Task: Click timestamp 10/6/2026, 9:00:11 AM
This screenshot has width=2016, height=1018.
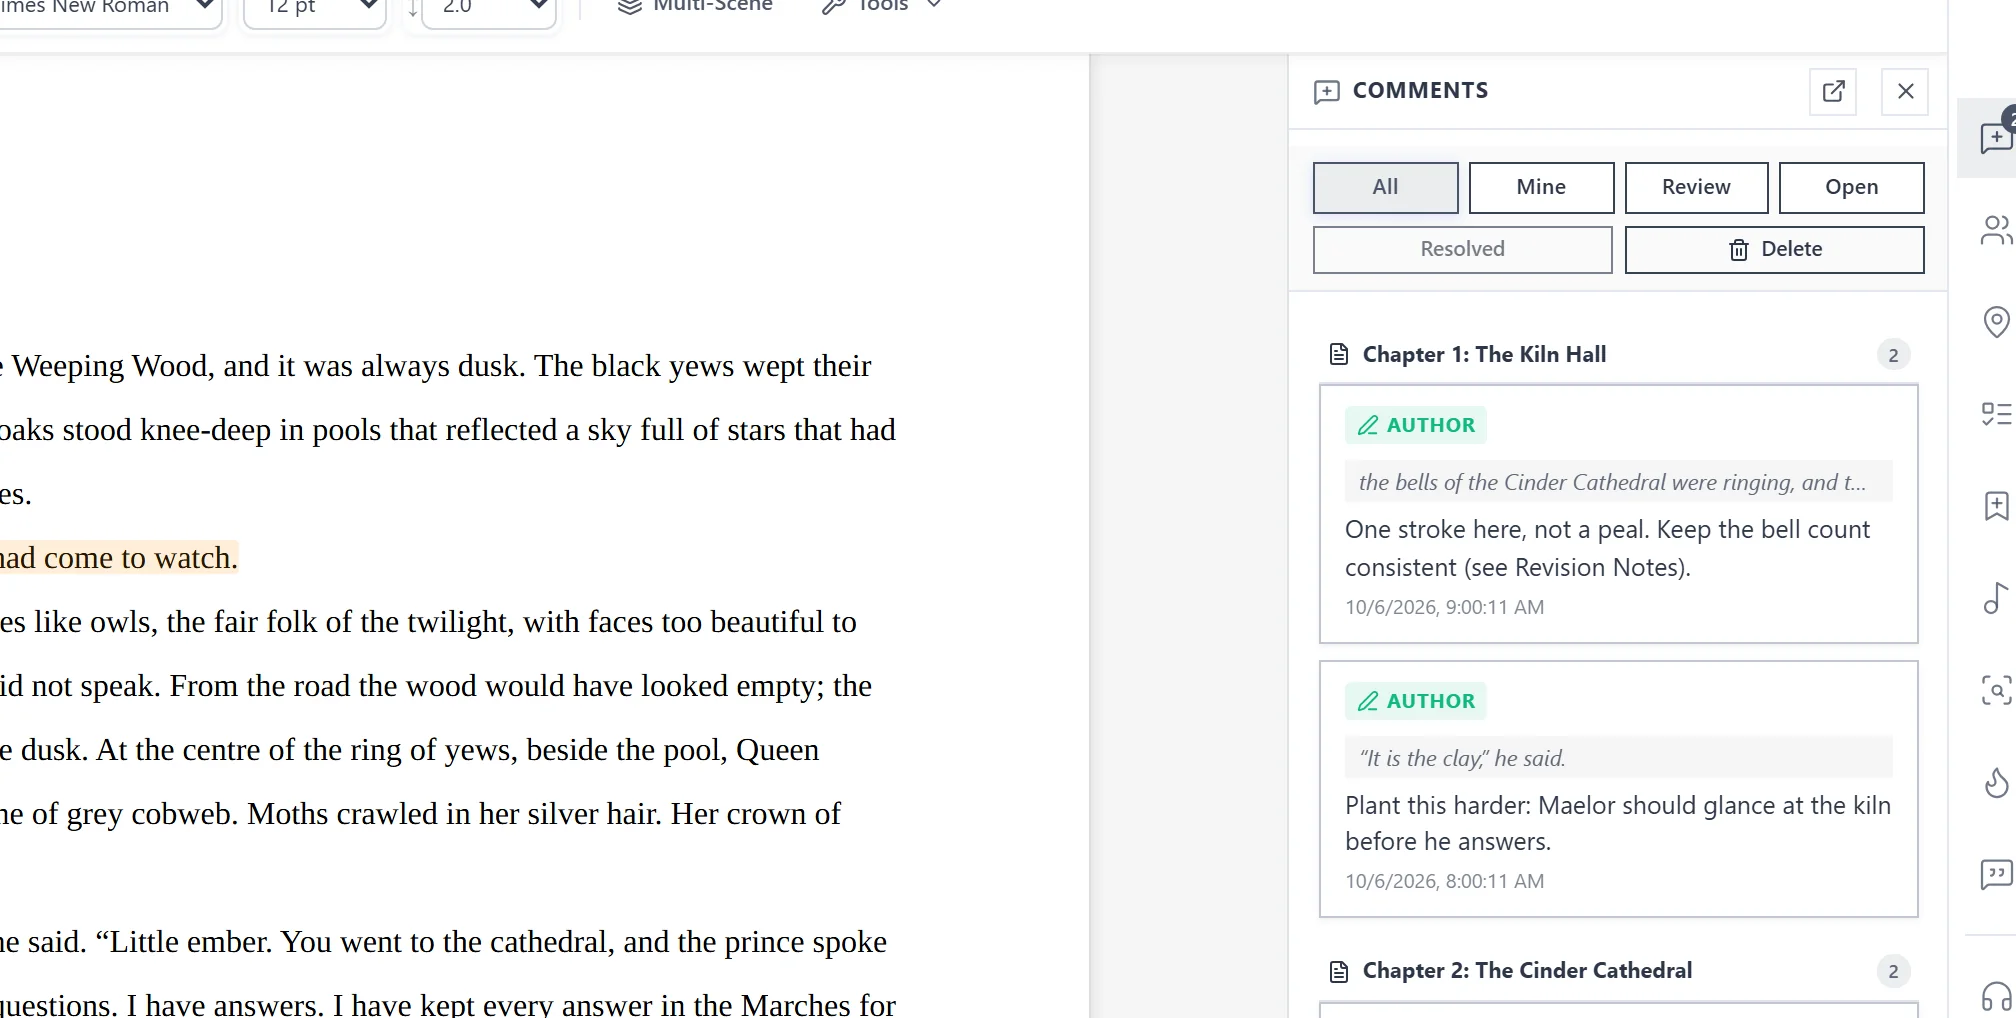Action: pos(1444,607)
